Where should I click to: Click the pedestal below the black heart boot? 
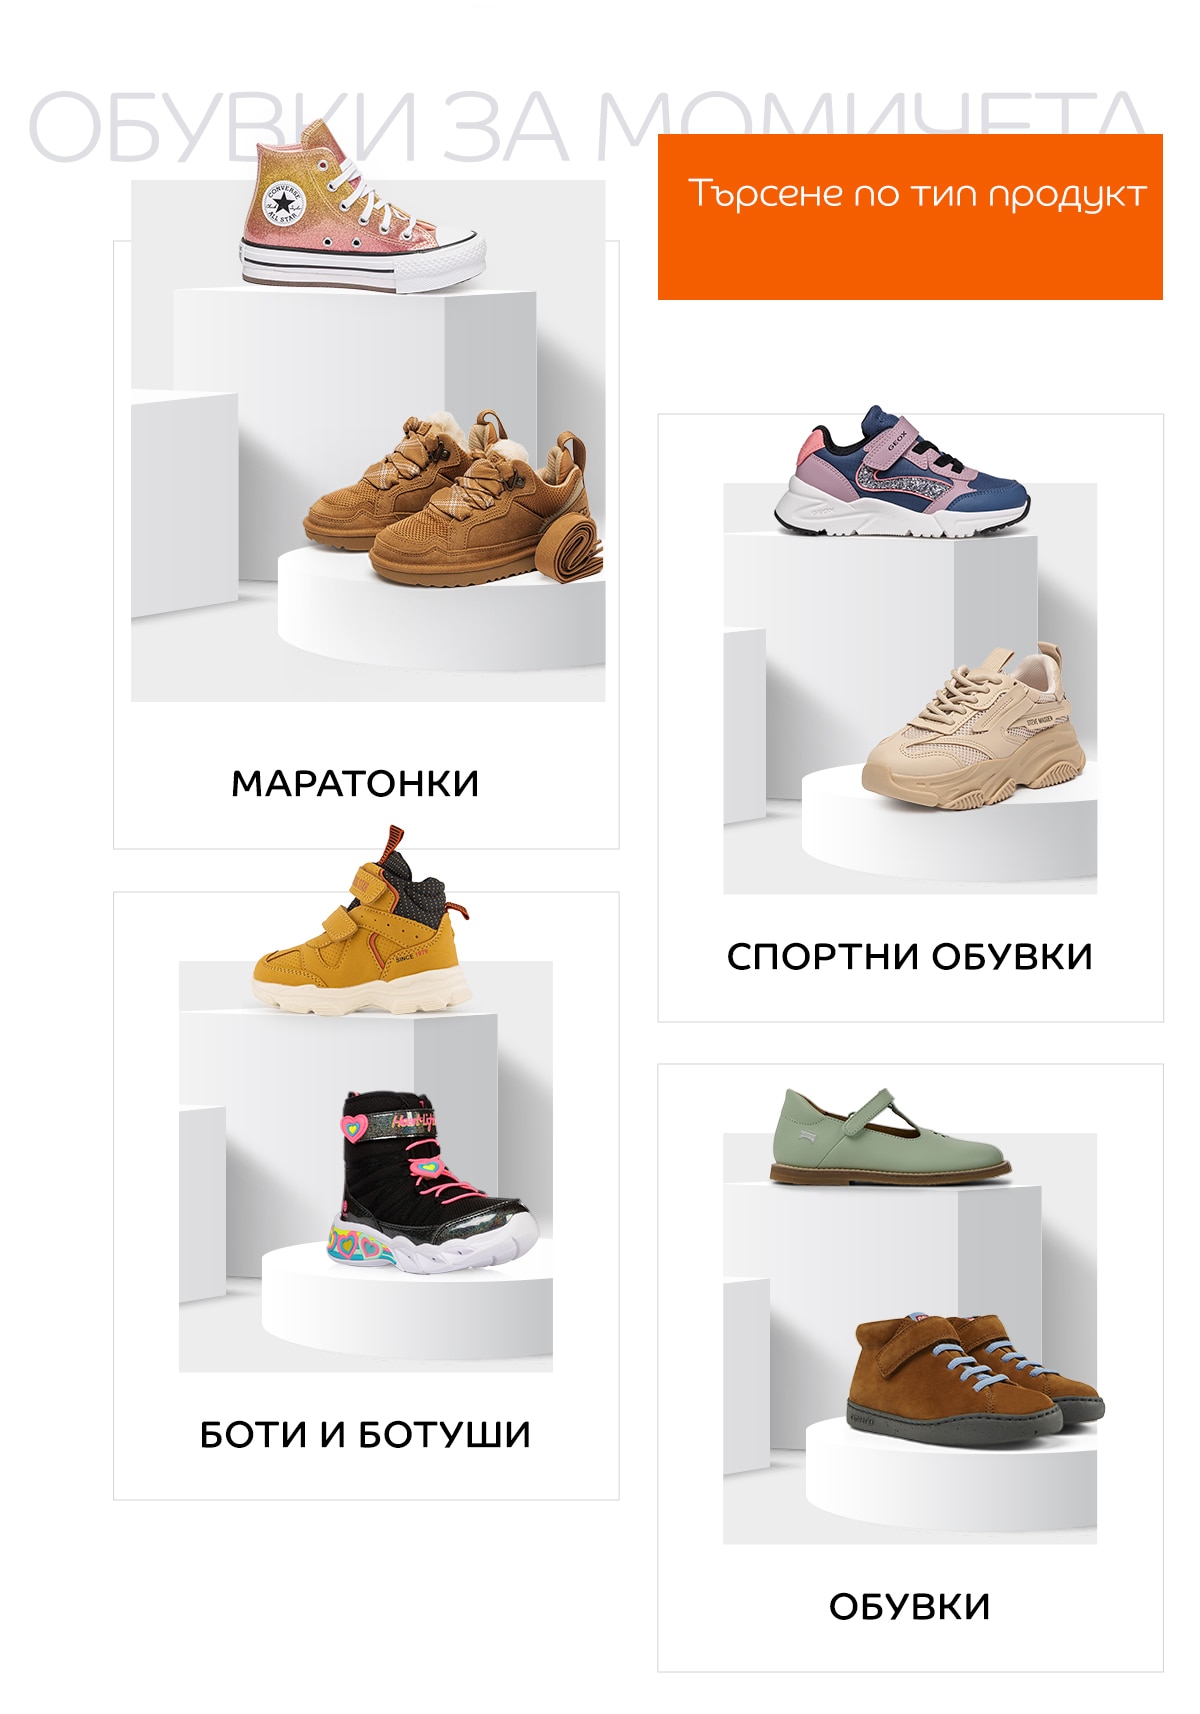pyautogui.click(x=407, y=1305)
